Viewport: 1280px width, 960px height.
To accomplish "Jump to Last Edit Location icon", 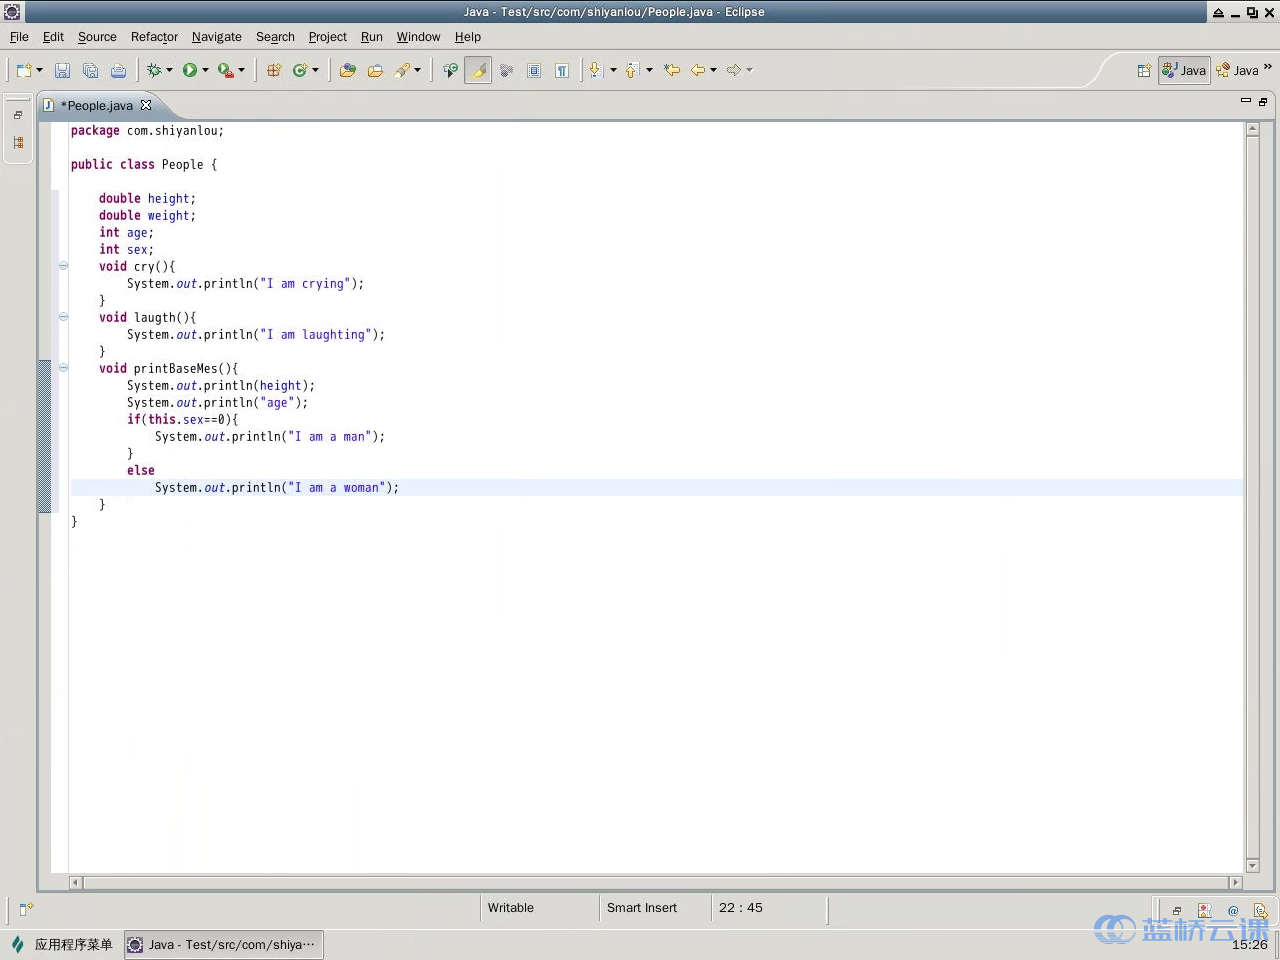I will [x=672, y=70].
